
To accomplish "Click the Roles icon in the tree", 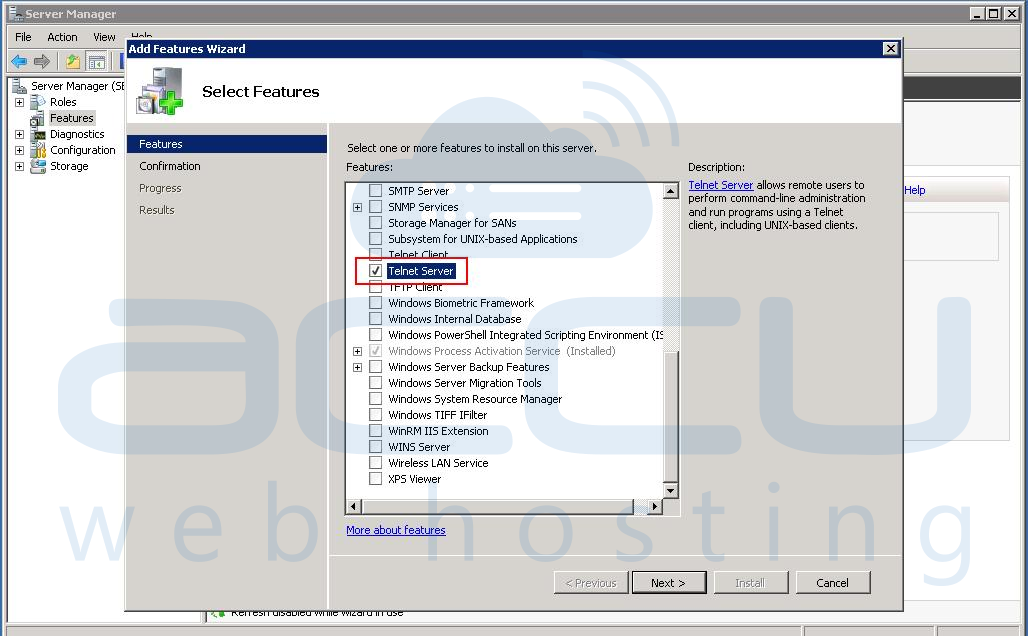I will (x=38, y=102).
